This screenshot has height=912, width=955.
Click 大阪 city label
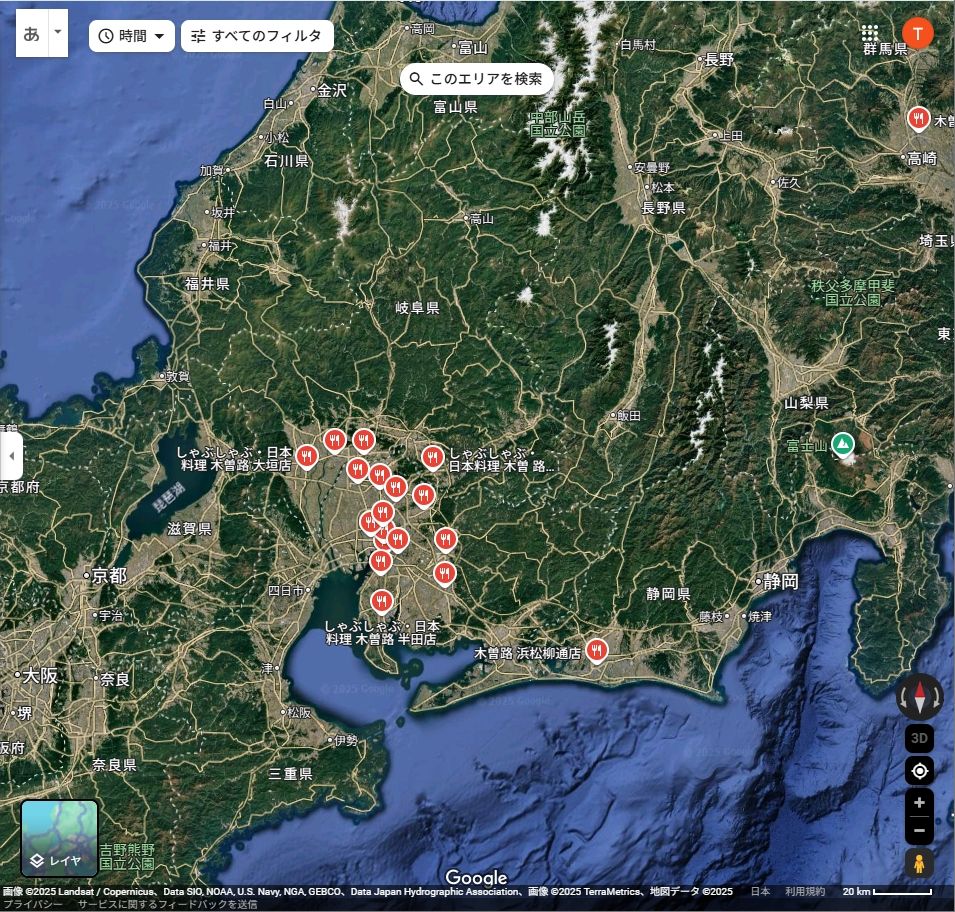[x=40, y=676]
